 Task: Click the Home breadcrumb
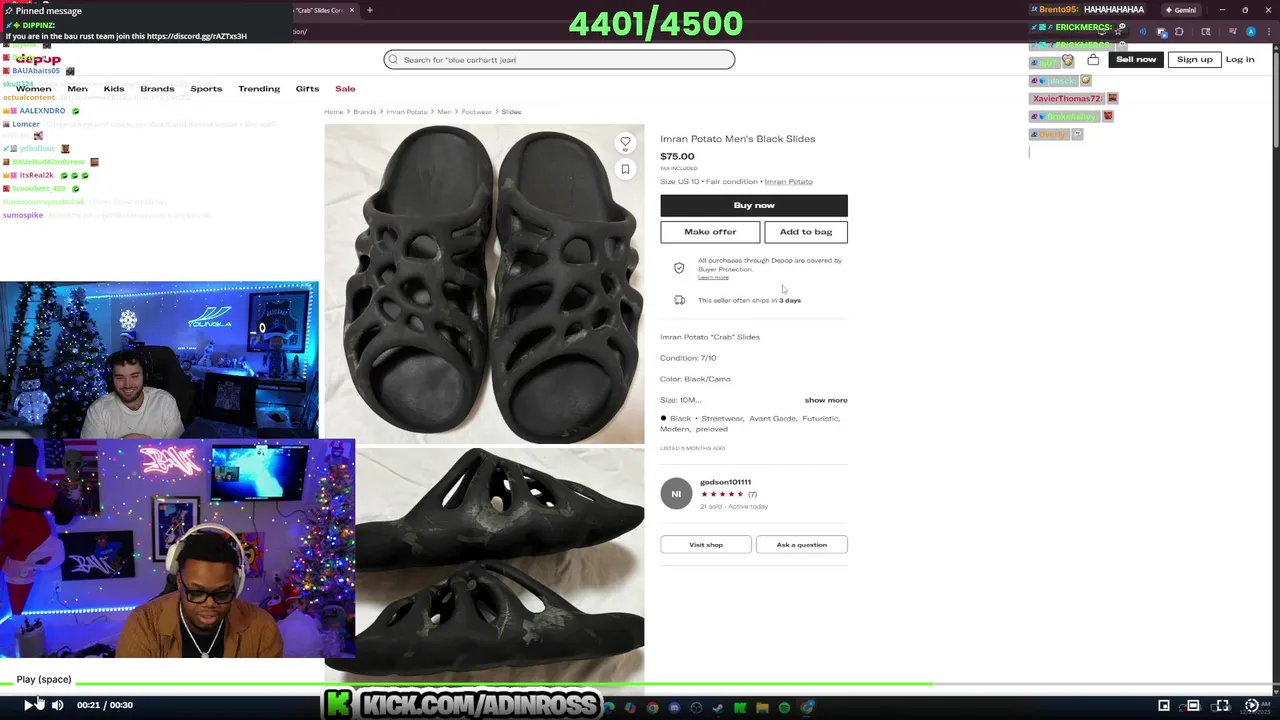[x=333, y=112]
